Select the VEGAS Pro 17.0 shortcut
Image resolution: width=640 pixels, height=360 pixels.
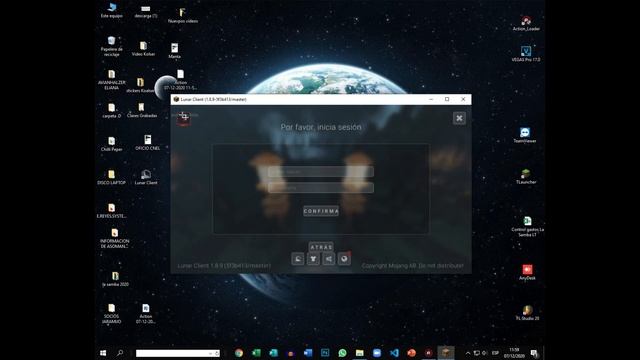(x=526, y=54)
